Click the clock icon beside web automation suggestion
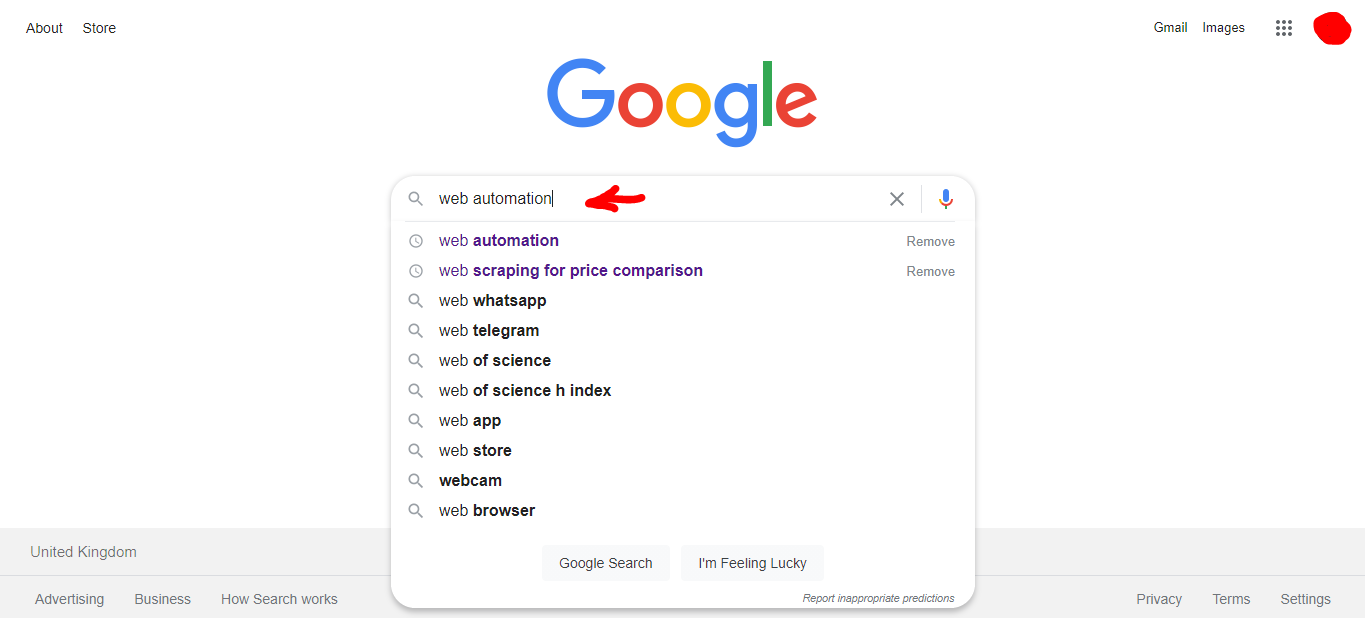 point(416,241)
